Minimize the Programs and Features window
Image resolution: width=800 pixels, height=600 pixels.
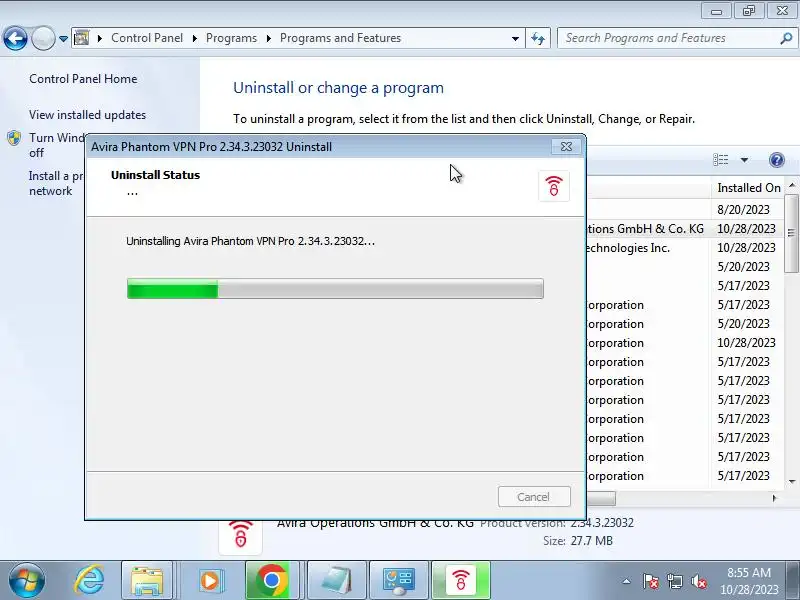716,11
